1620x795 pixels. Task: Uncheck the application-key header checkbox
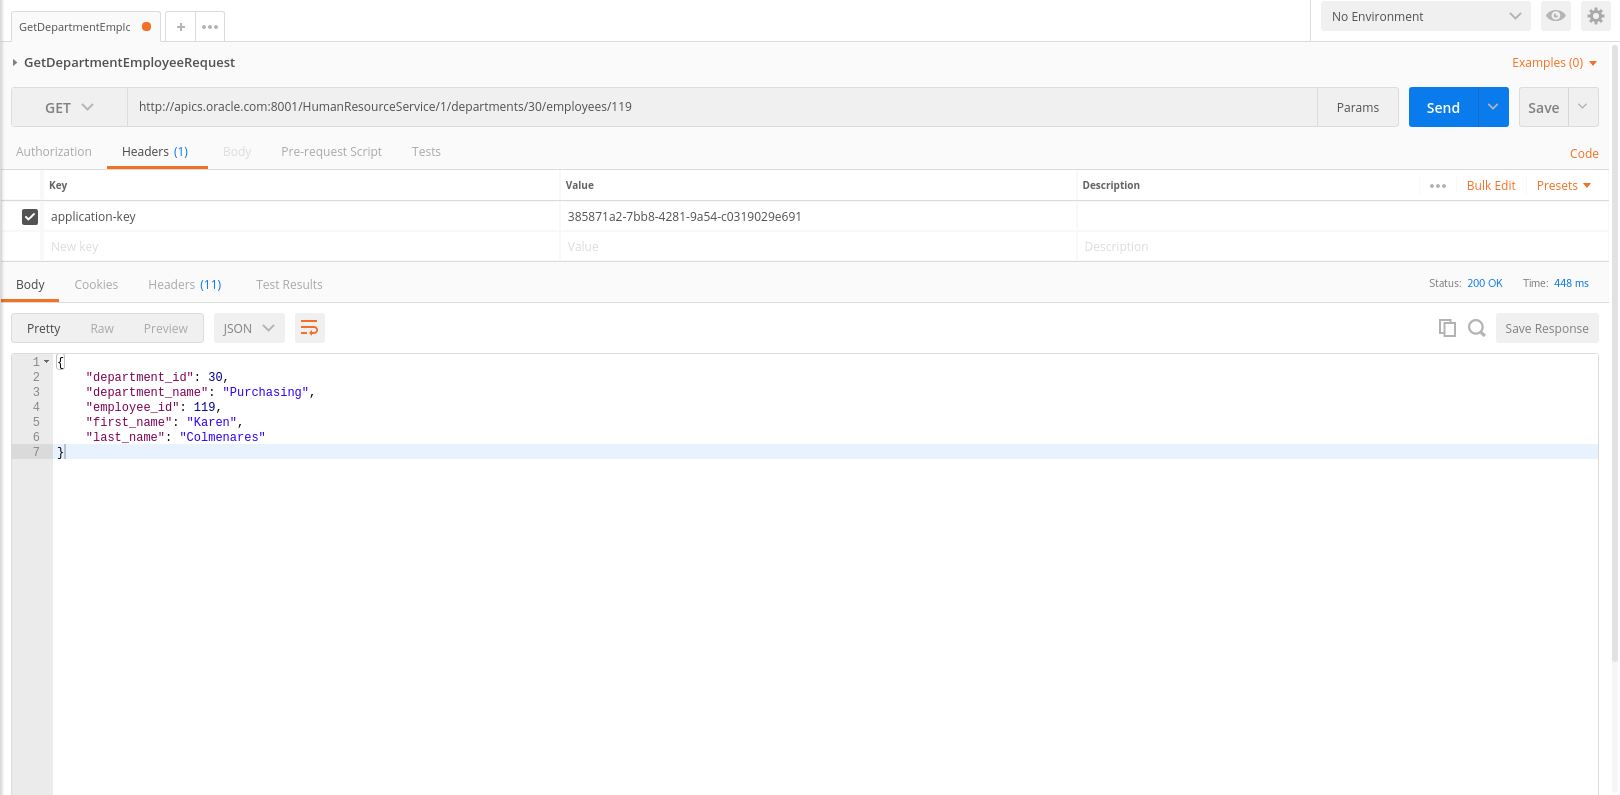click(x=30, y=217)
